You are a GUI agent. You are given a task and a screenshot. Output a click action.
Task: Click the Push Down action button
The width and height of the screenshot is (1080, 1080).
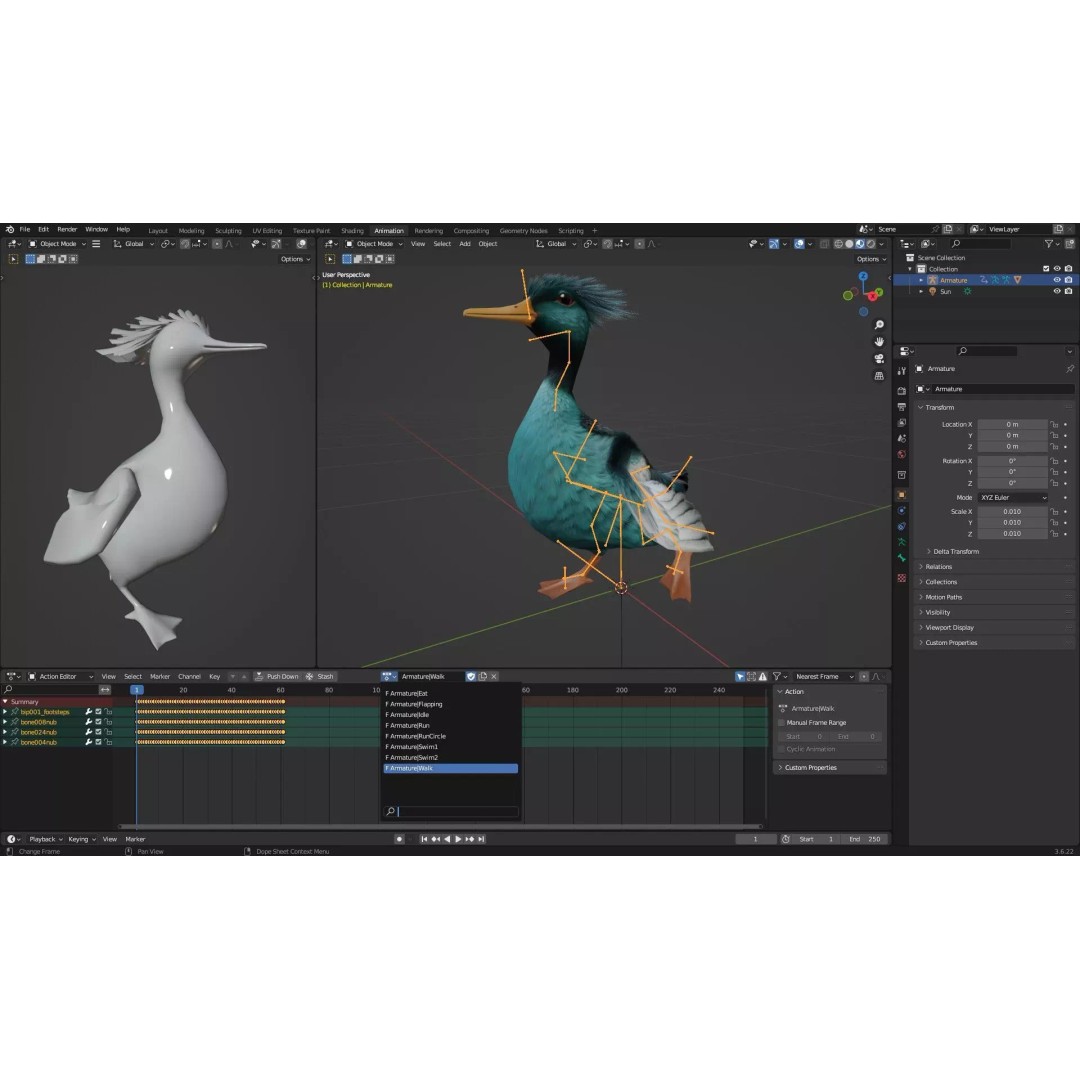coord(276,676)
